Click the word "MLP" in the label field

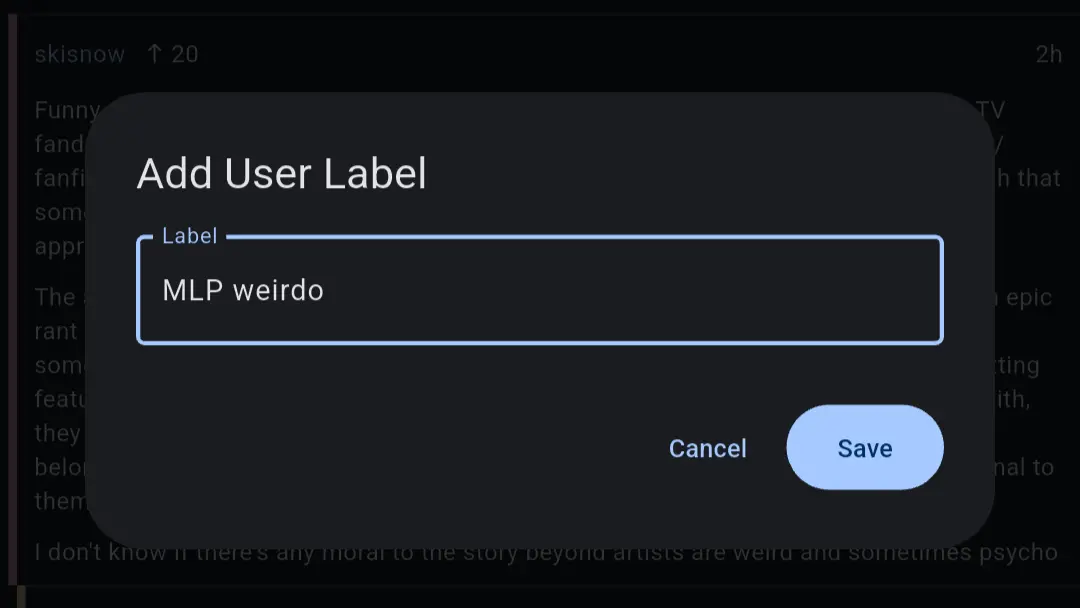pyautogui.click(x=192, y=291)
